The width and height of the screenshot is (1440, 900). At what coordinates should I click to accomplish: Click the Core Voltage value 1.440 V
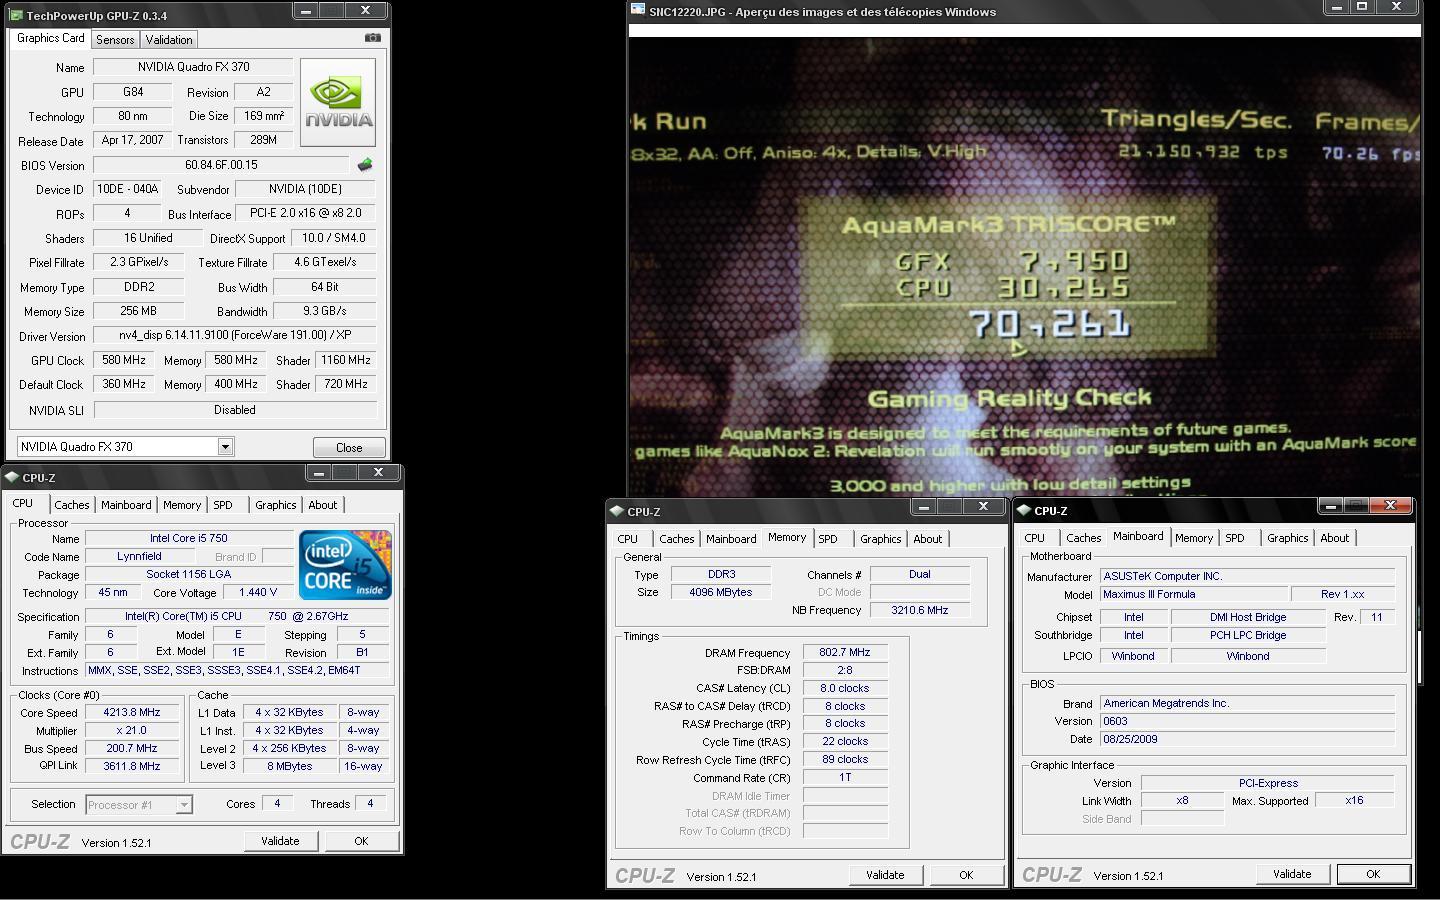click(258, 592)
